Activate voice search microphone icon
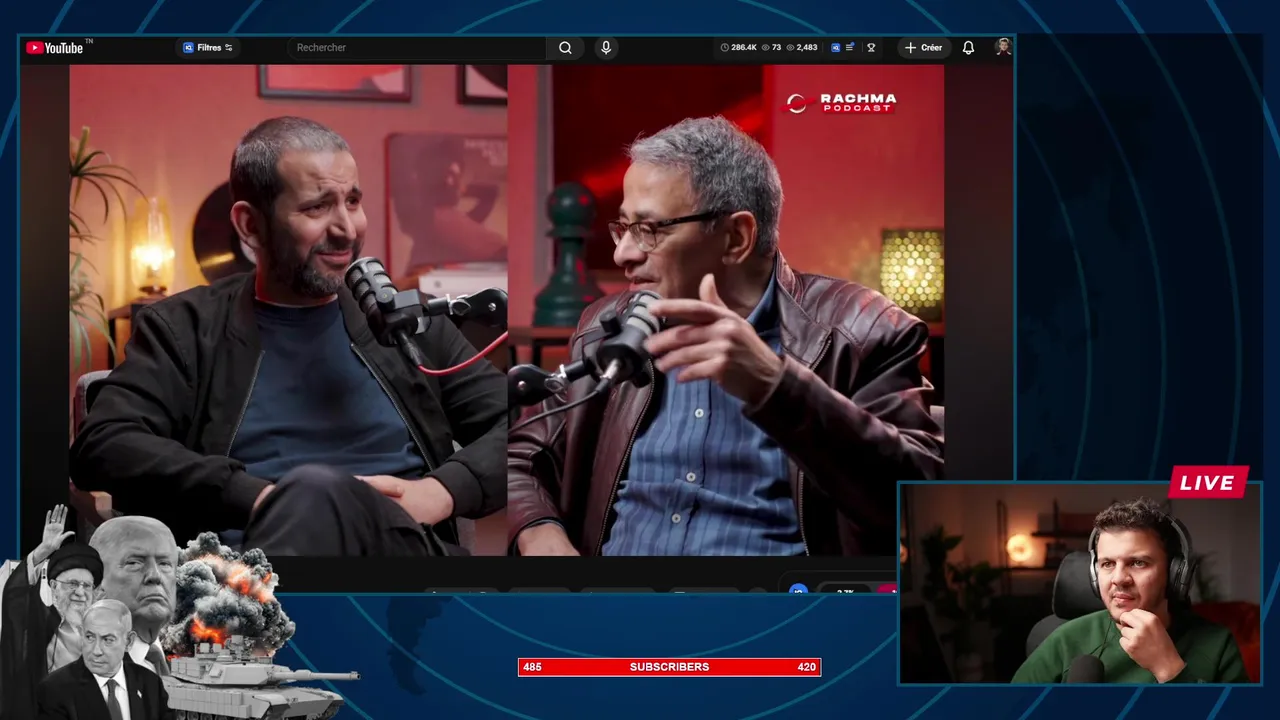The height and width of the screenshot is (720, 1280). point(605,47)
